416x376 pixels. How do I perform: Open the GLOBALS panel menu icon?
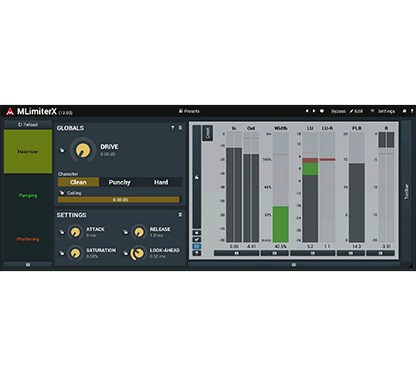click(x=180, y=128)
